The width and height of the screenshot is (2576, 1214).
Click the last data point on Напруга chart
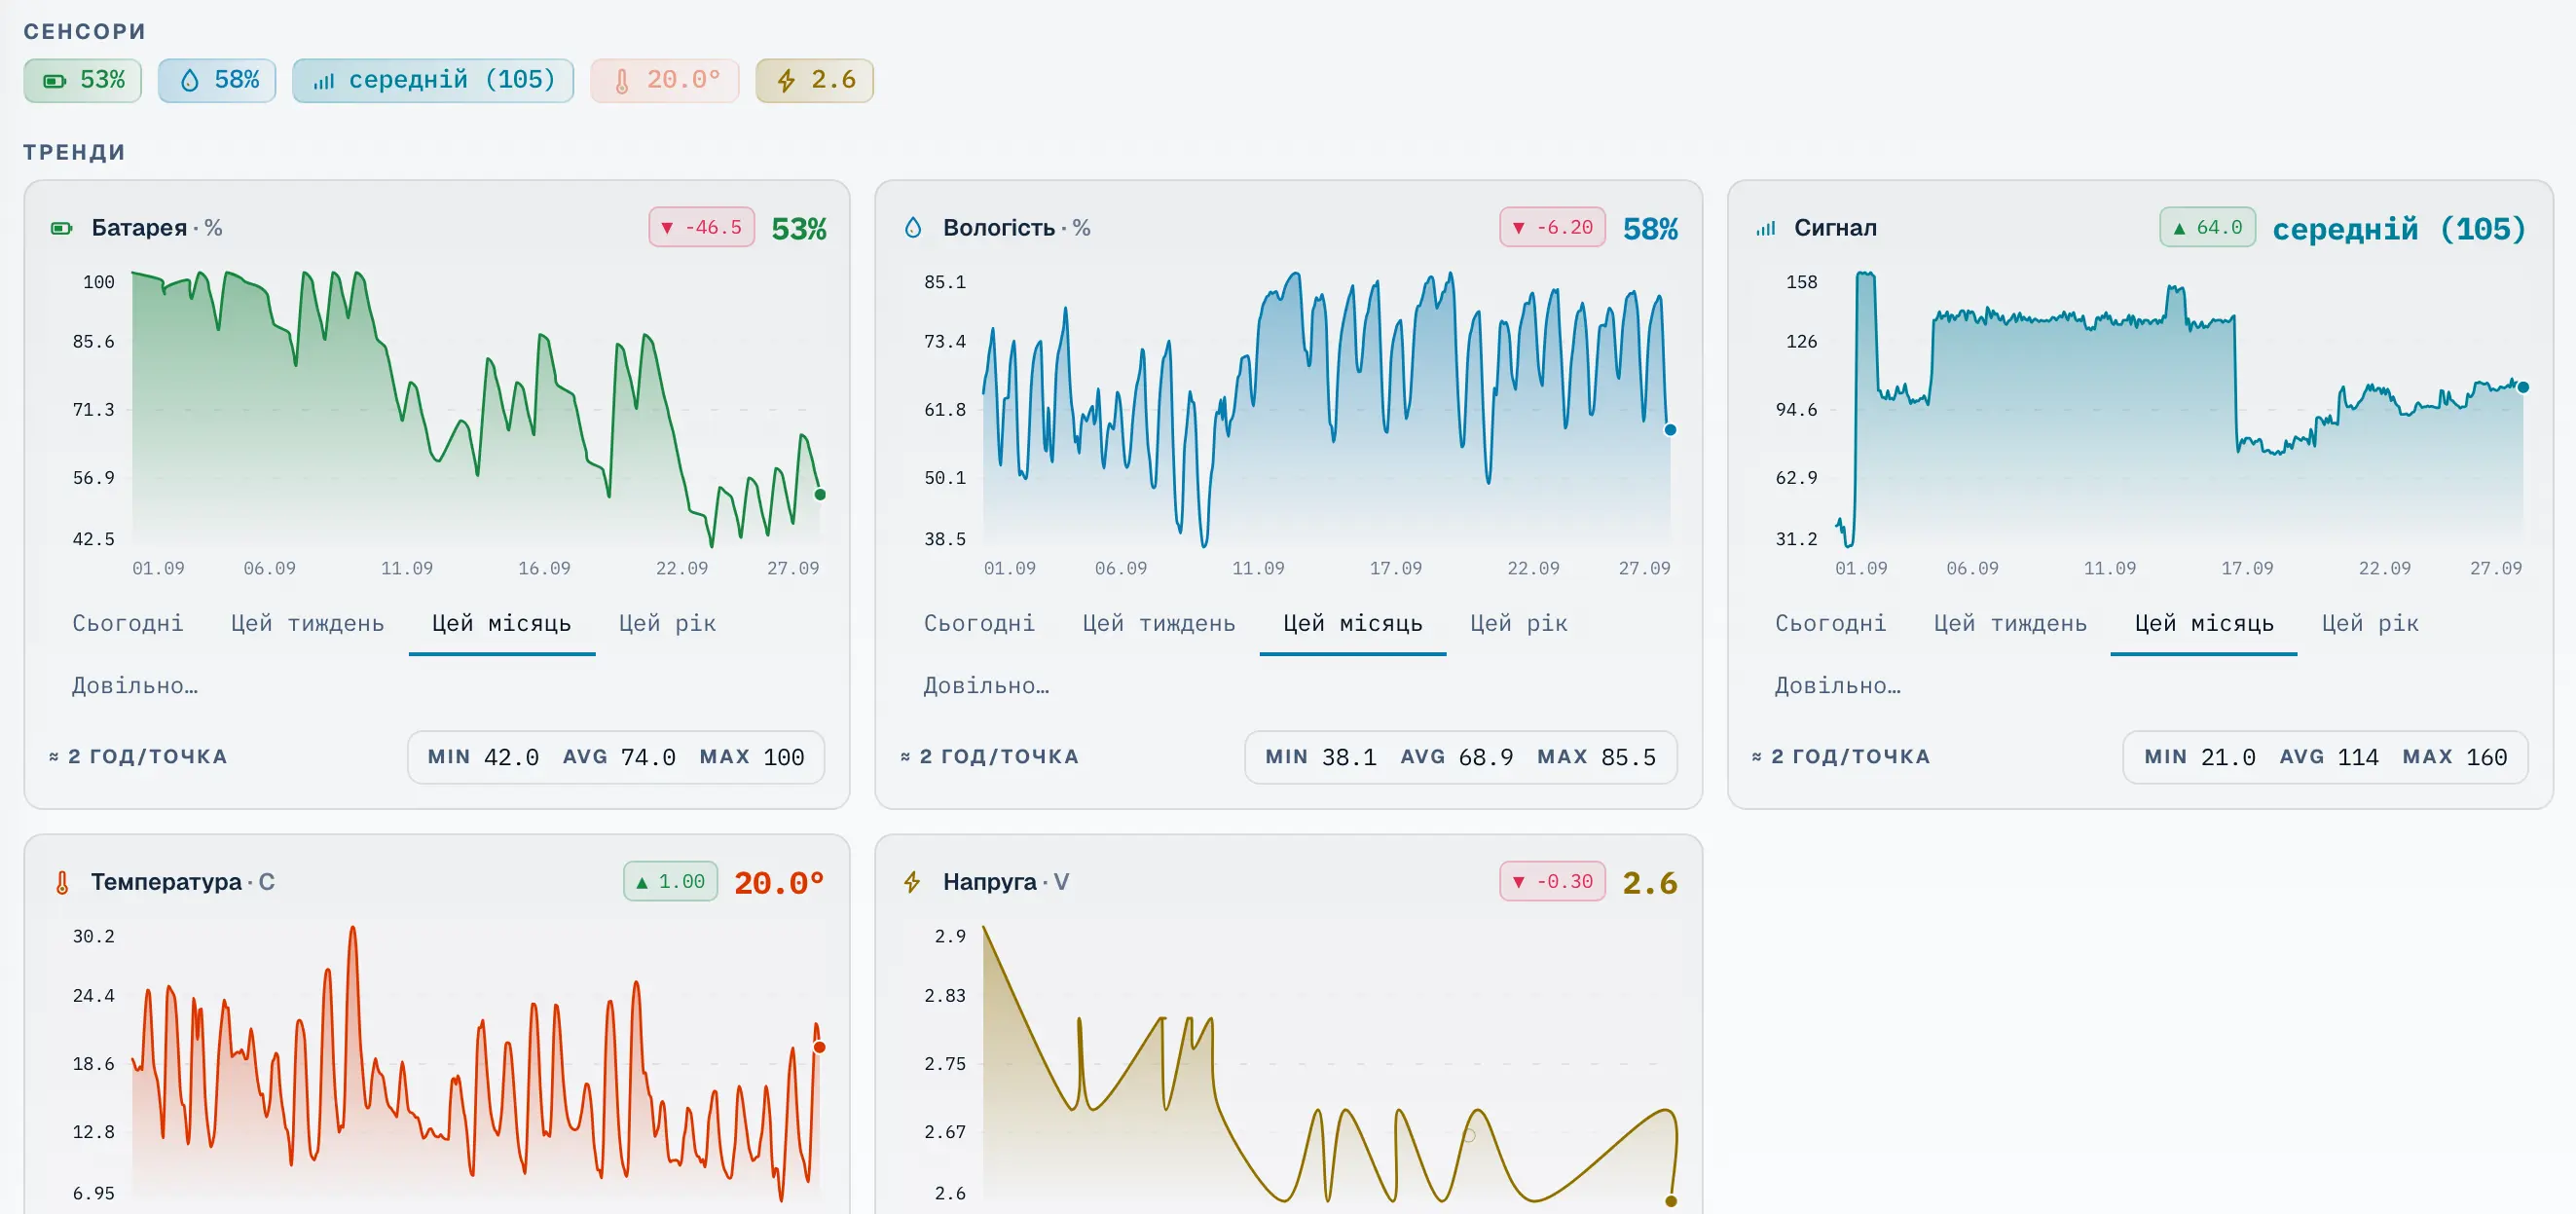(x=1671, y=1201)
